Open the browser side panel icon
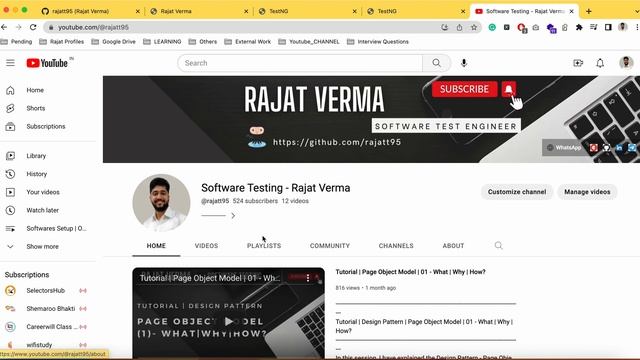Screen dimensions: 640x360 (608, 27)
